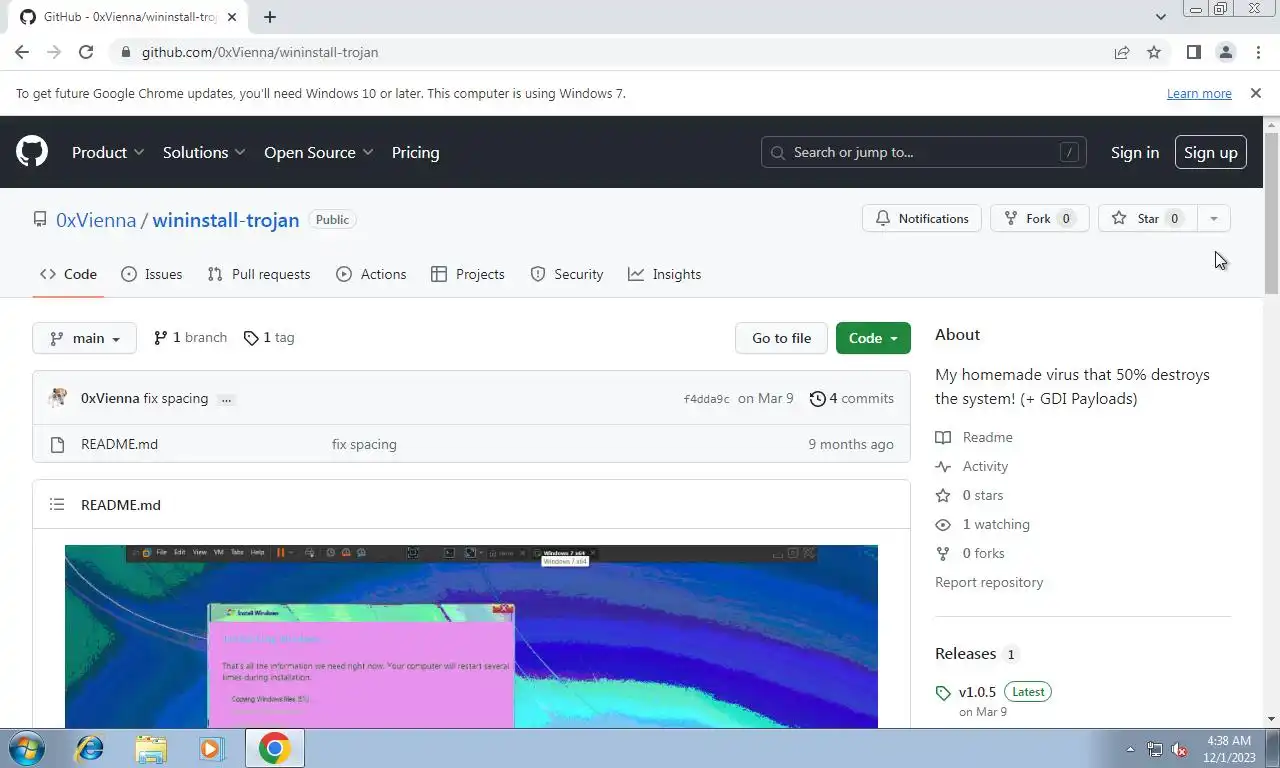Open the fix spacing commit message in file row
1280x768 pixels.
tap(364, 444)
